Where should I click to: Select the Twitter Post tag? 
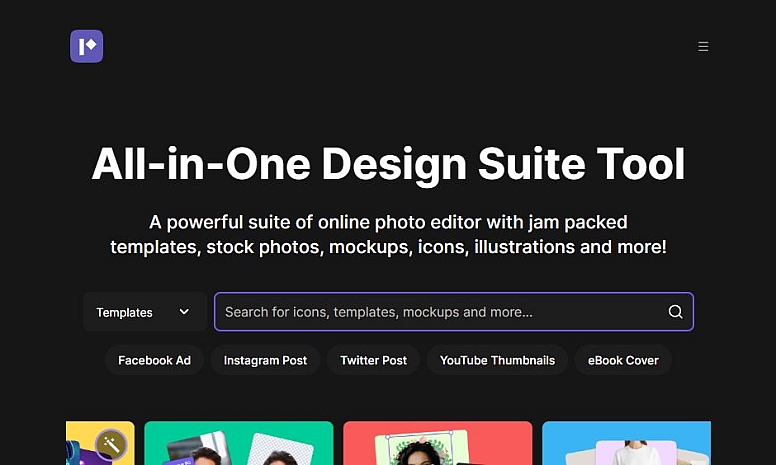click(x=374, y=360)
